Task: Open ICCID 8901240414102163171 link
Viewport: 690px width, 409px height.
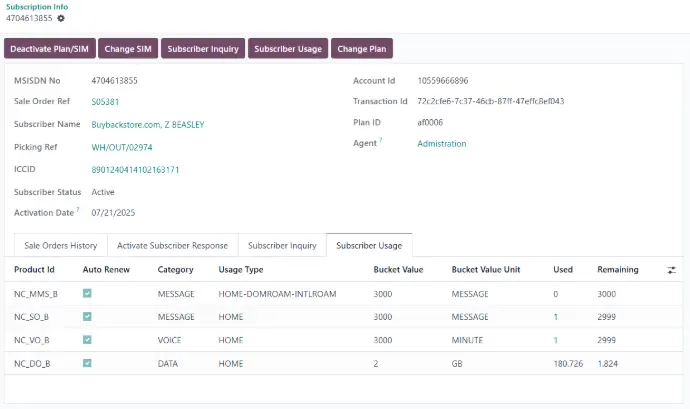Action: click(135, 170)
